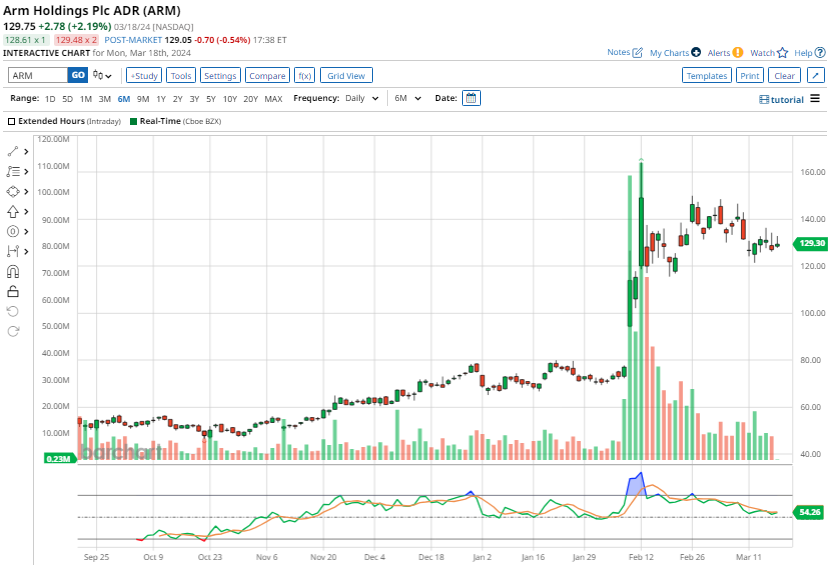
Task: Toggle the Real-Time Cboe BZX checkbox
Action: pyautogui.click(x=134, y=121)
